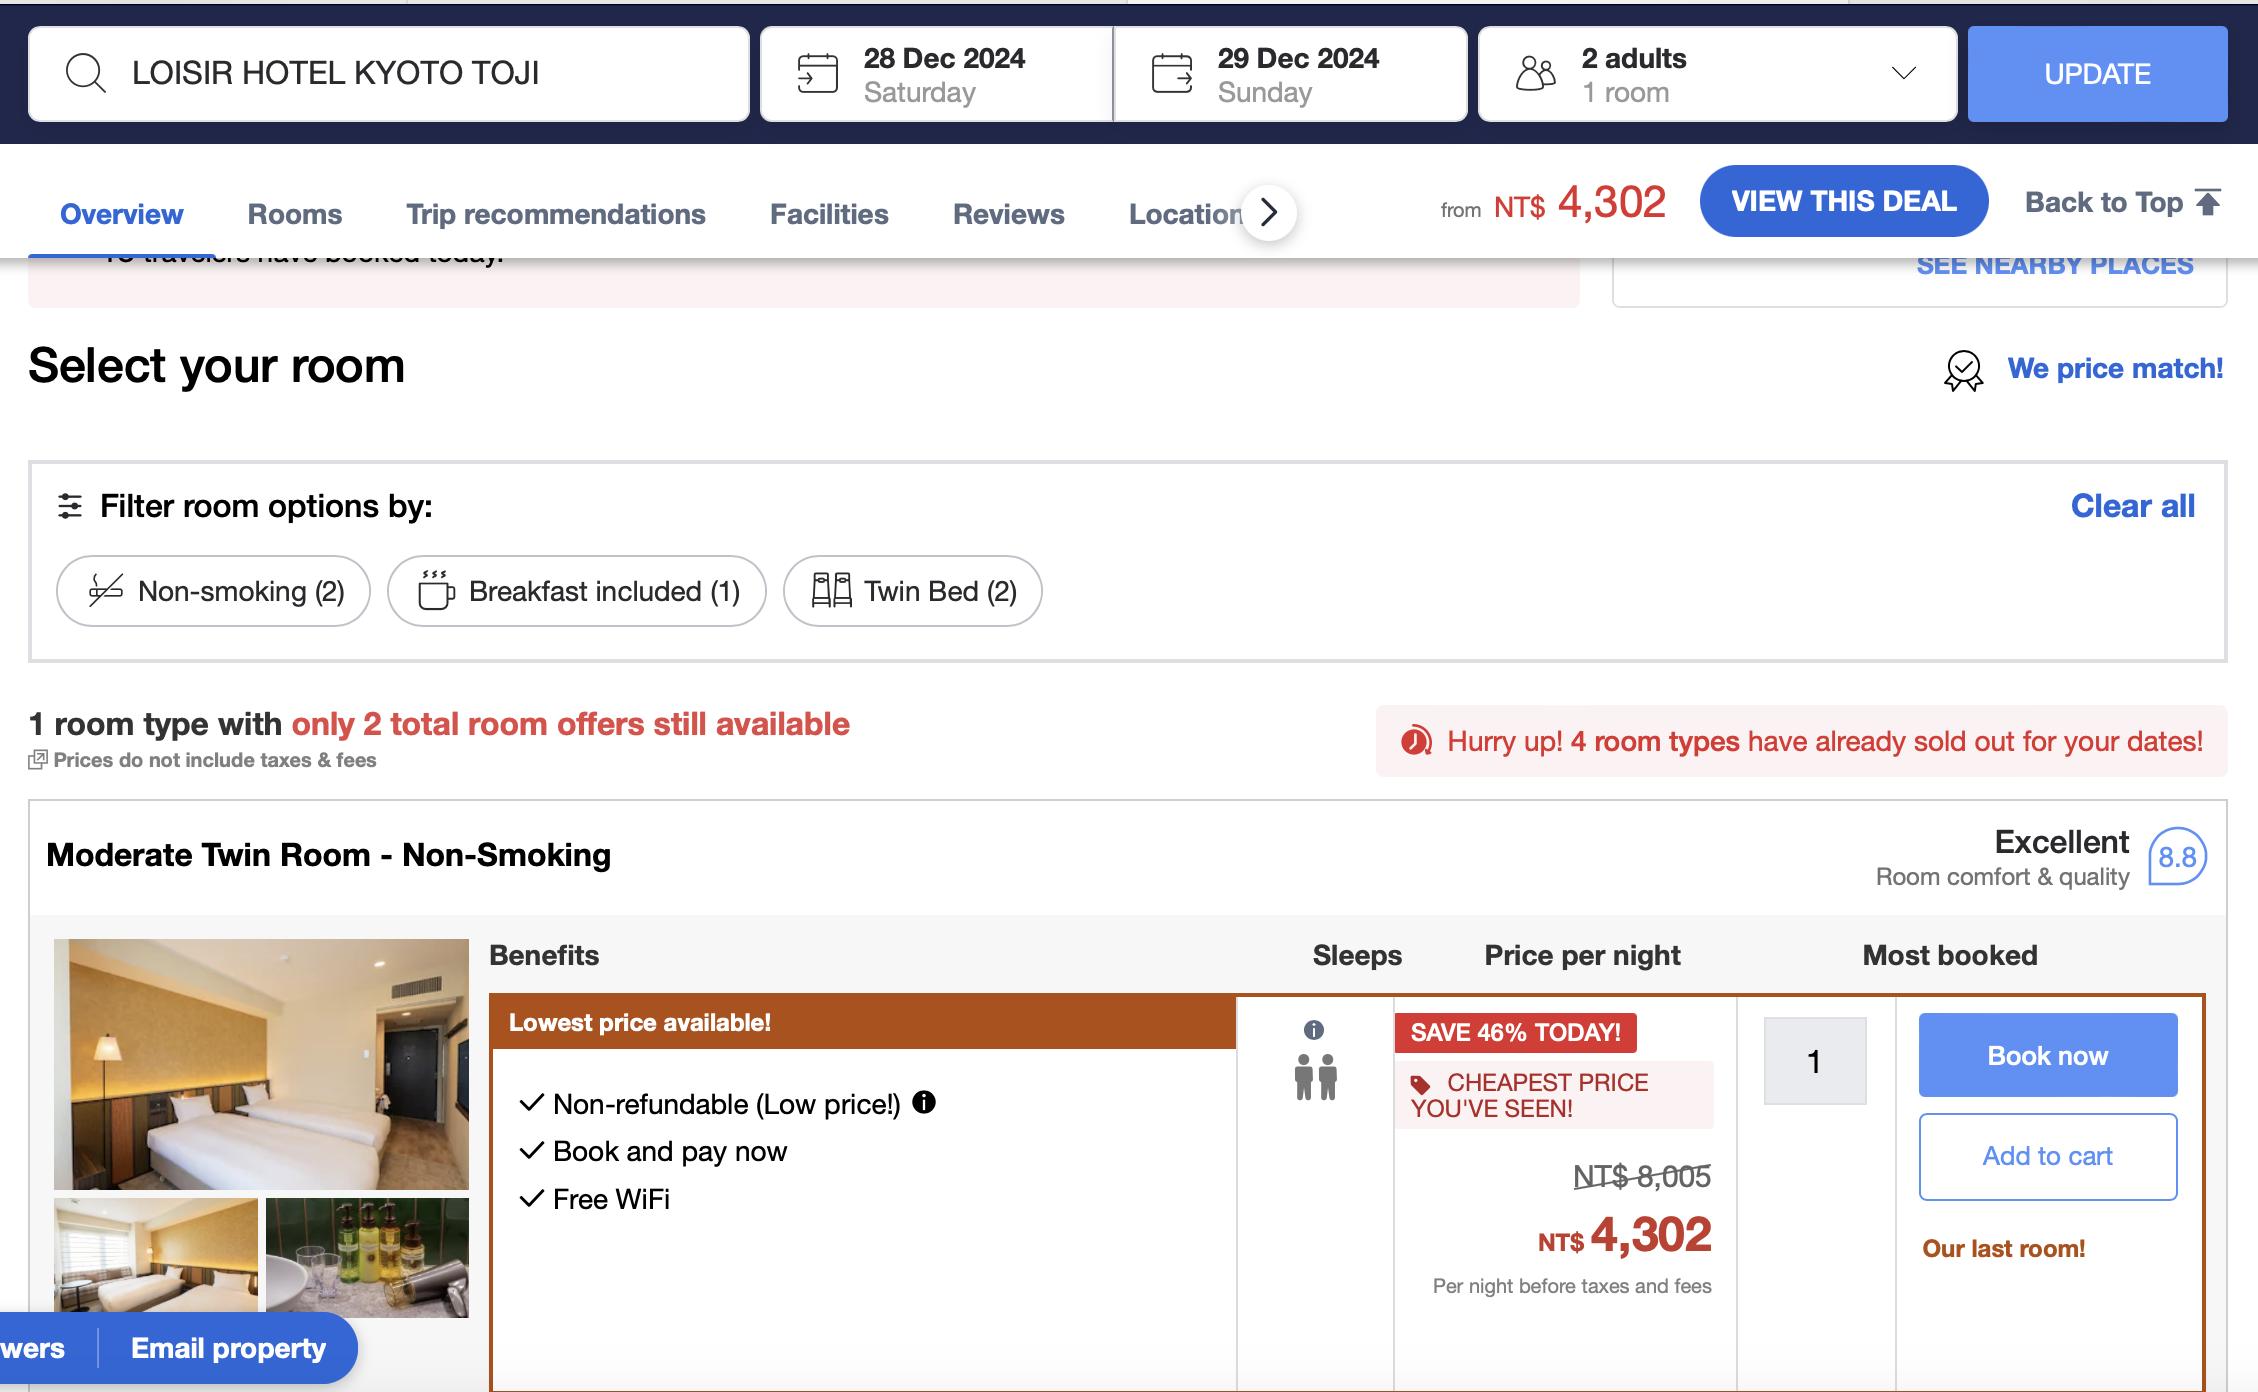The width and height of the screenshot is (2258, 1392).
Task: Click the sleeps info icon
Action: click(1314, 1030)
